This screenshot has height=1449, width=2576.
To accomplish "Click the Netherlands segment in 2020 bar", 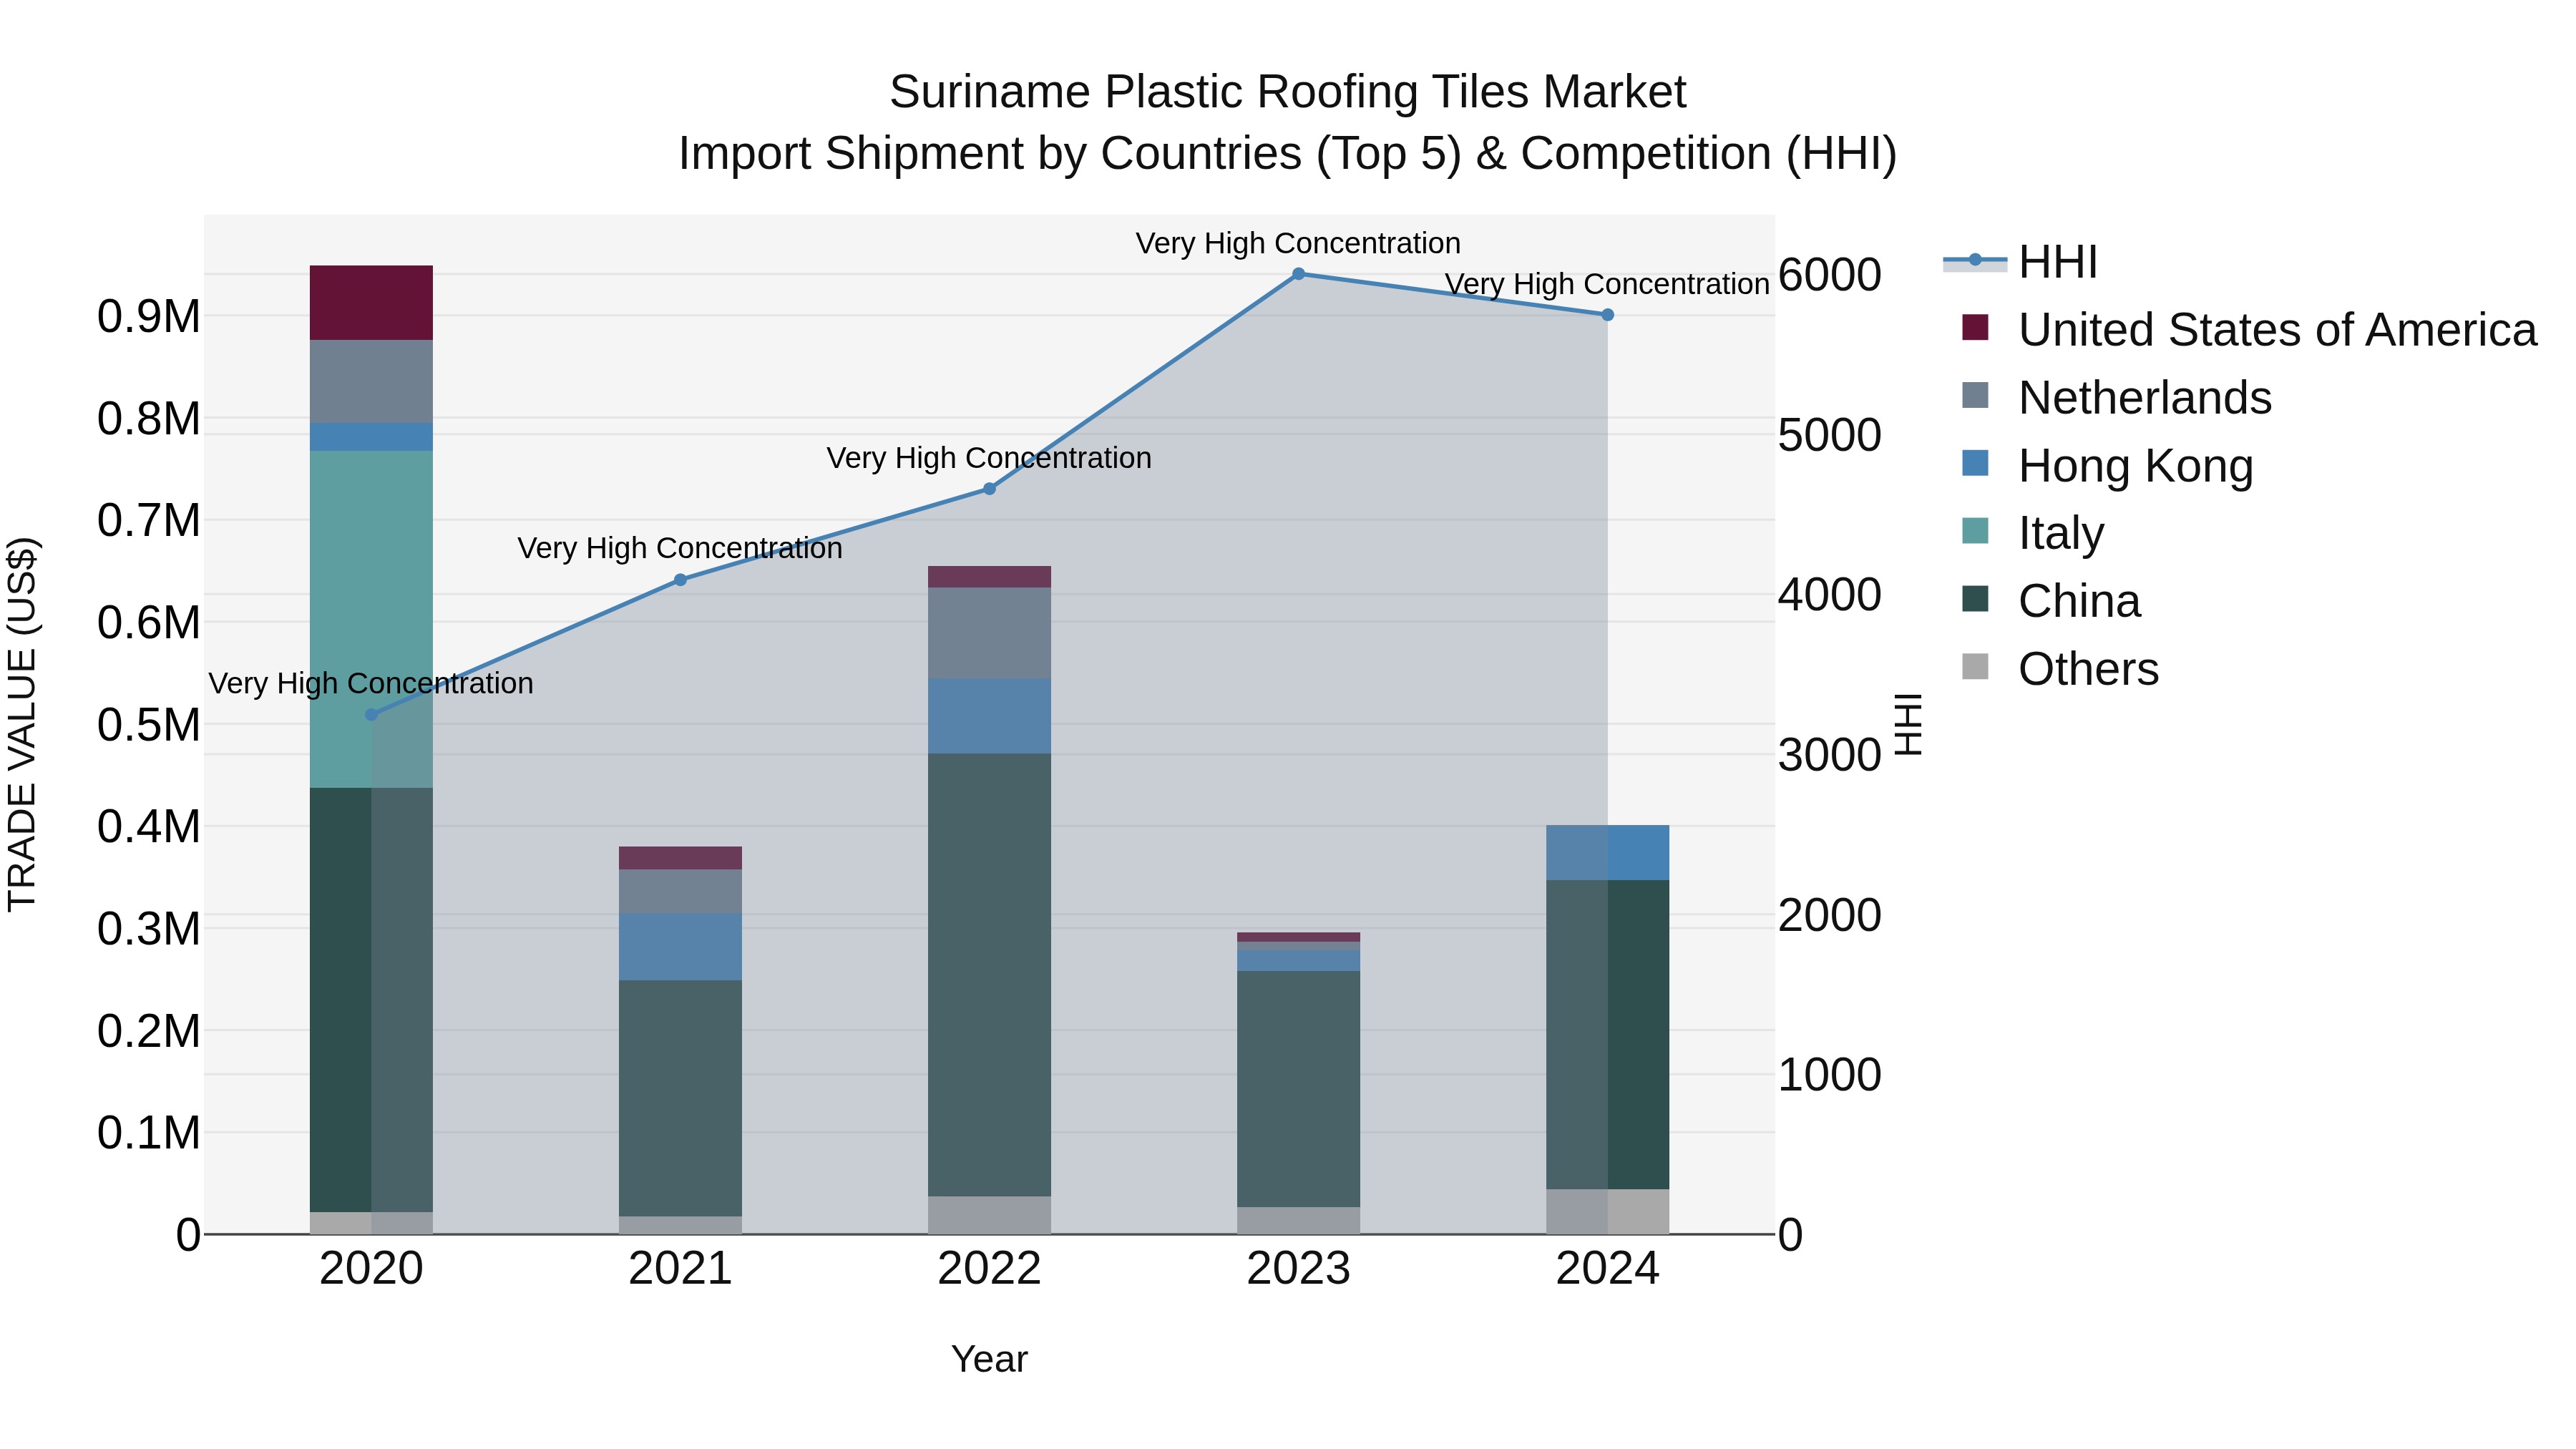I will [371, 381].
